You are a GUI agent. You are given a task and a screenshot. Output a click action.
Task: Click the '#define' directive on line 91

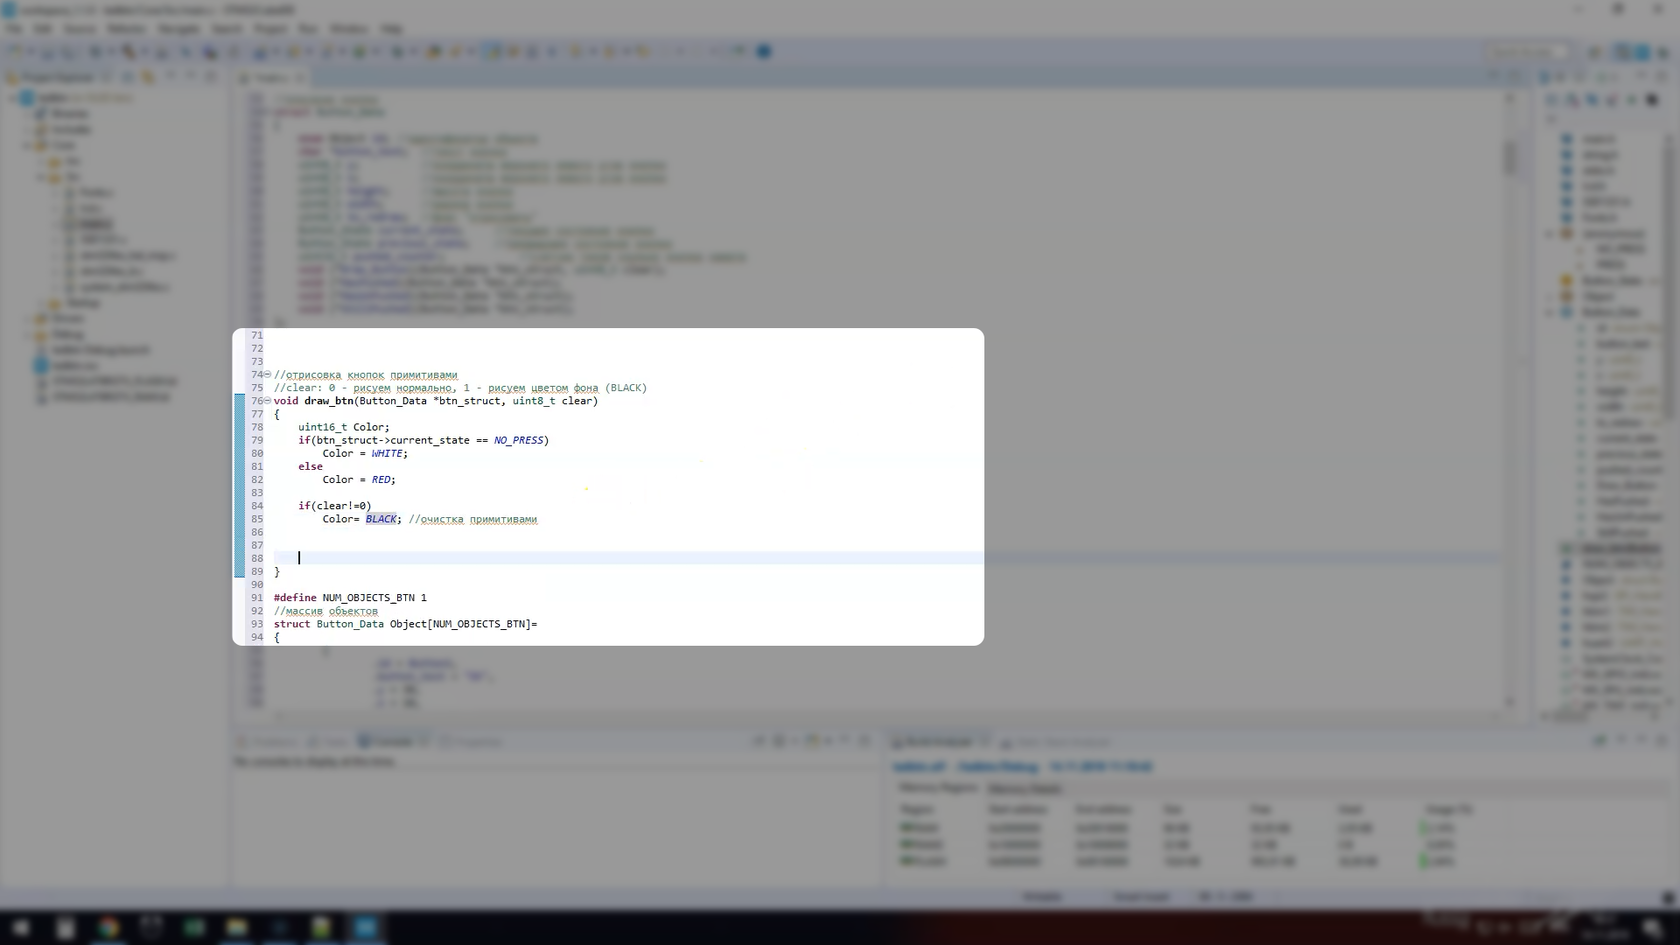(x=295, y=598)
